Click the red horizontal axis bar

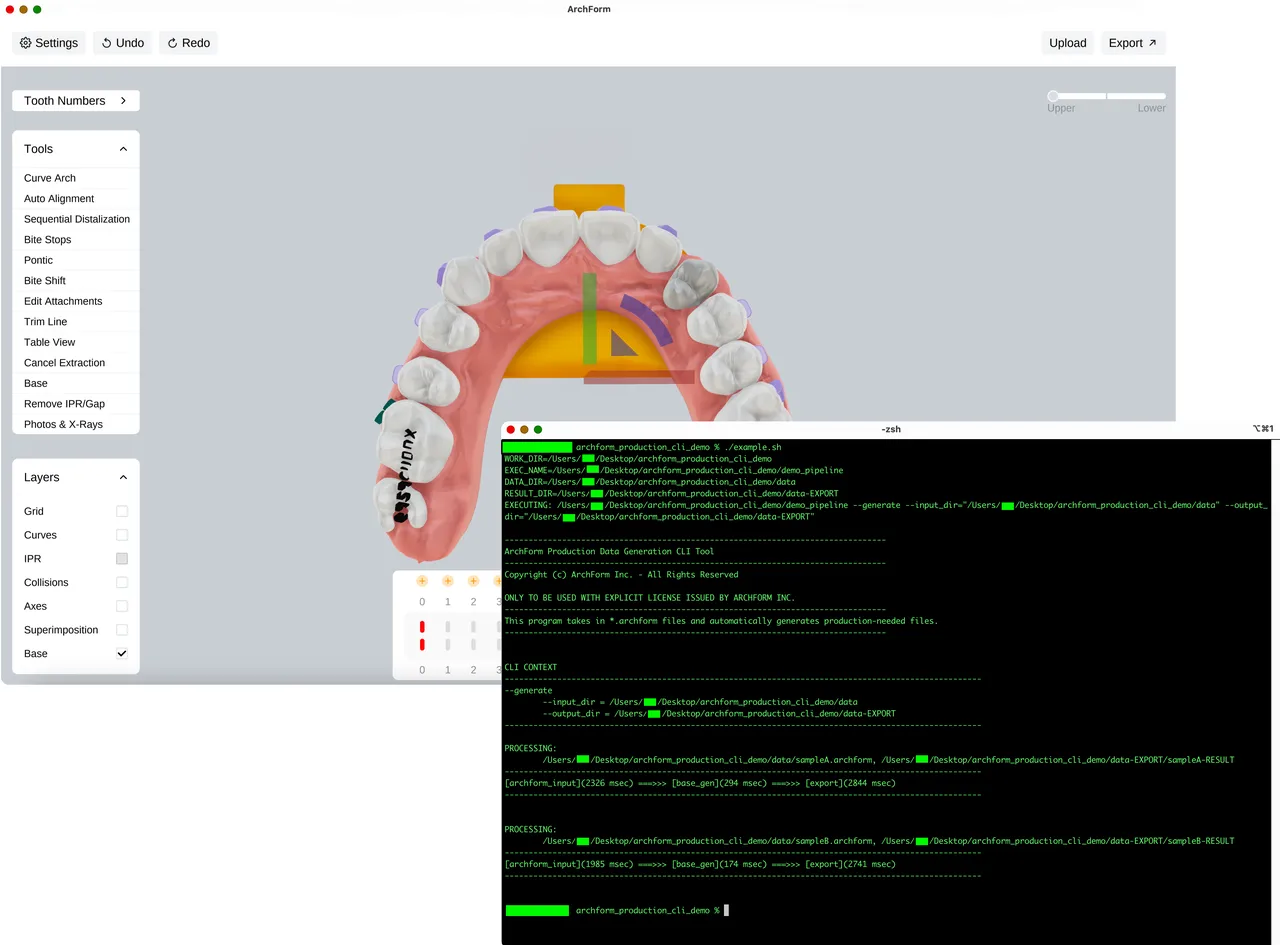(x=639, y=377)
